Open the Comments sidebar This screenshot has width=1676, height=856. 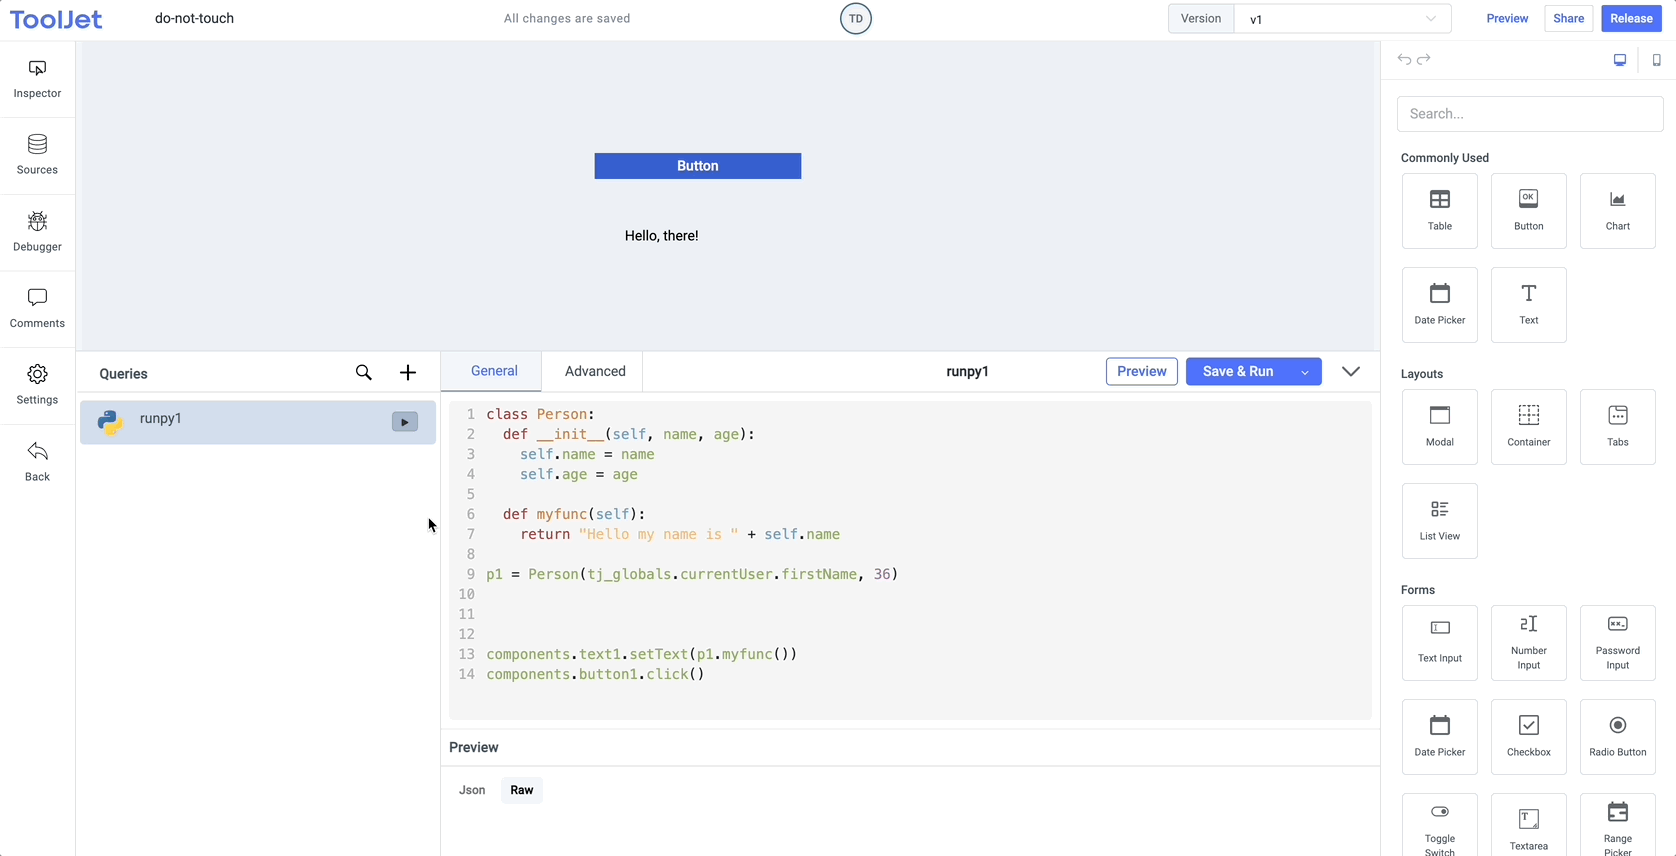tap(37, 308)
